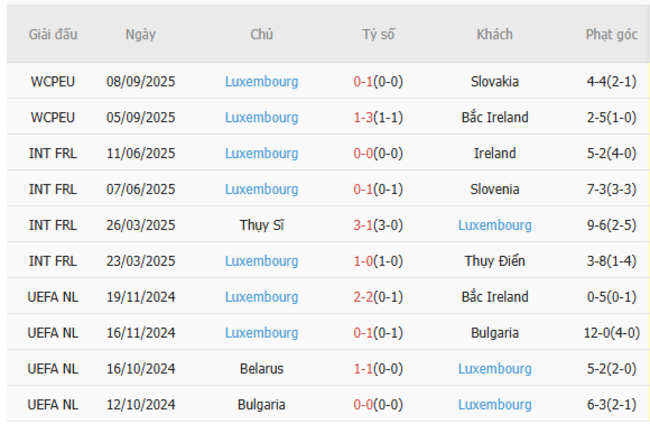Select the Slovakia team name cell
The image size is (650, 433).
coord(495,81)
